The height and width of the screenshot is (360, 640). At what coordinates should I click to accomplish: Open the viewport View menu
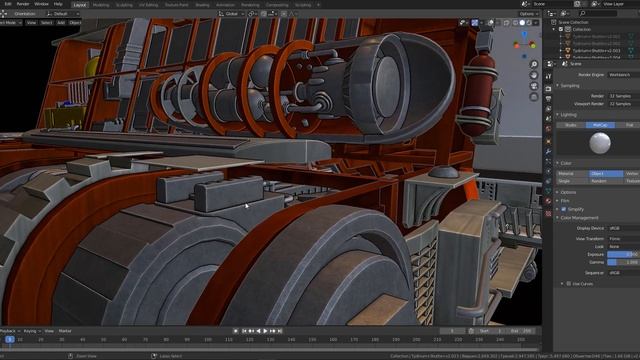click(x=31, y=22)
